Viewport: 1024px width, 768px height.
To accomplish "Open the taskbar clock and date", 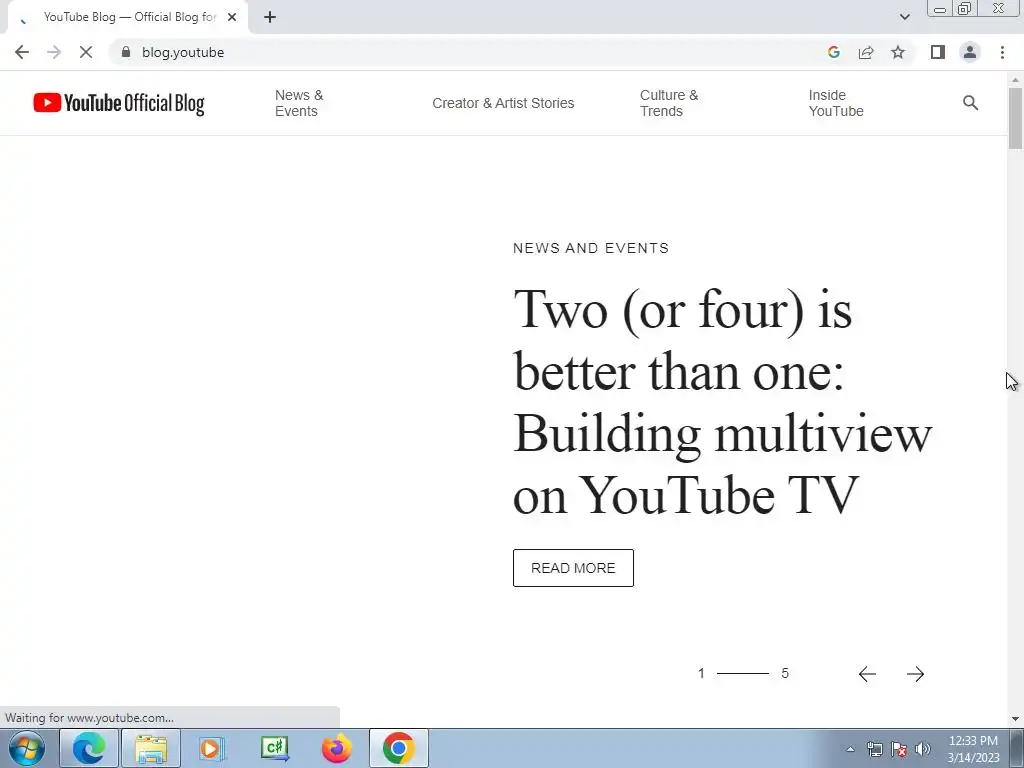I will pyautogui.click(x=973, y=749).
